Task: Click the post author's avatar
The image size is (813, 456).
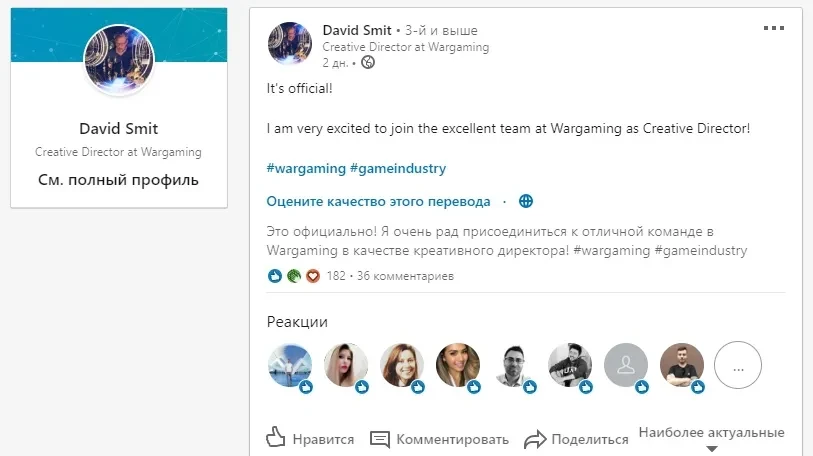Action: point(290,43)
